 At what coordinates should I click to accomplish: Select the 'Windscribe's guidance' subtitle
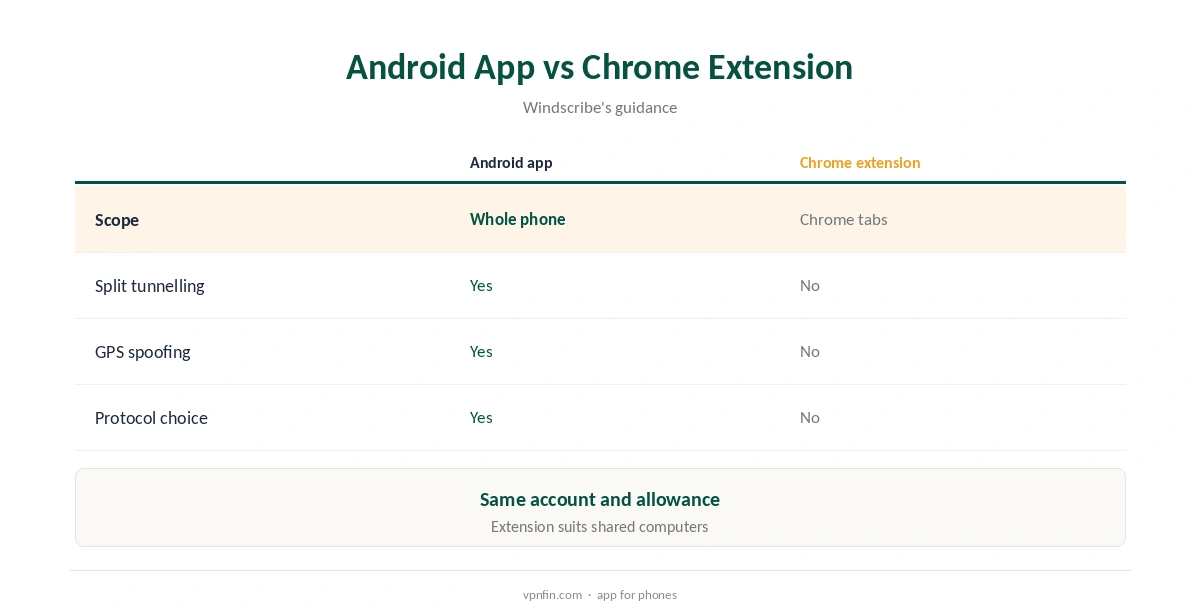[x=600, y=108]
